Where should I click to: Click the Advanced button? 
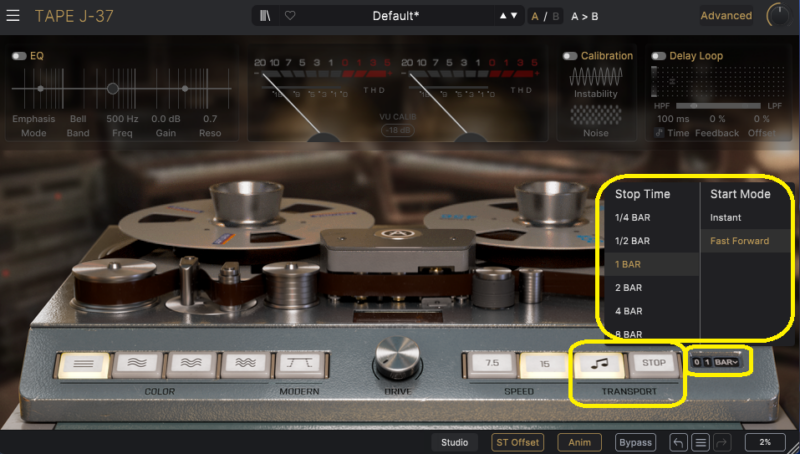[726, 16]
